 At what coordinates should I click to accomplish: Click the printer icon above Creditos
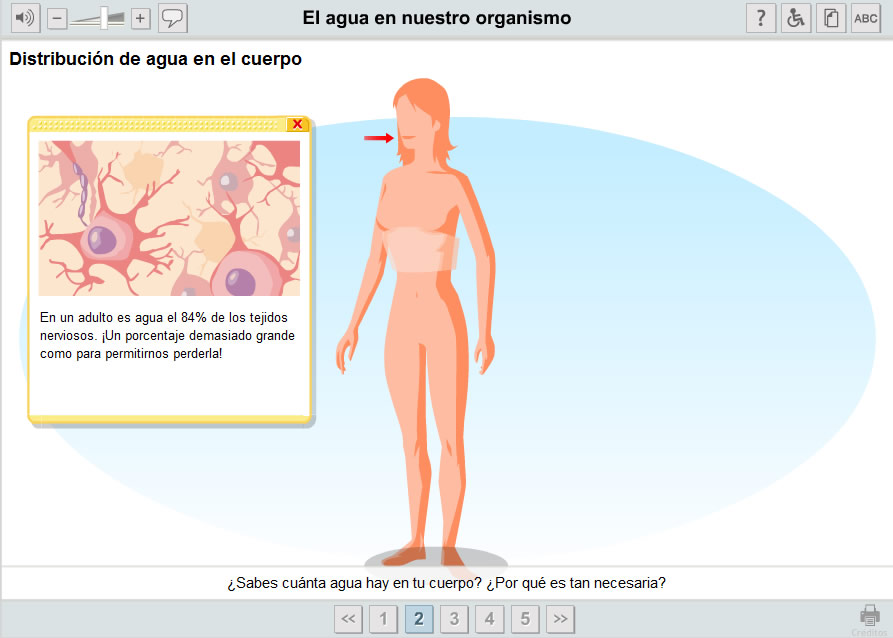pyautogui.click(x=870, y=616)
